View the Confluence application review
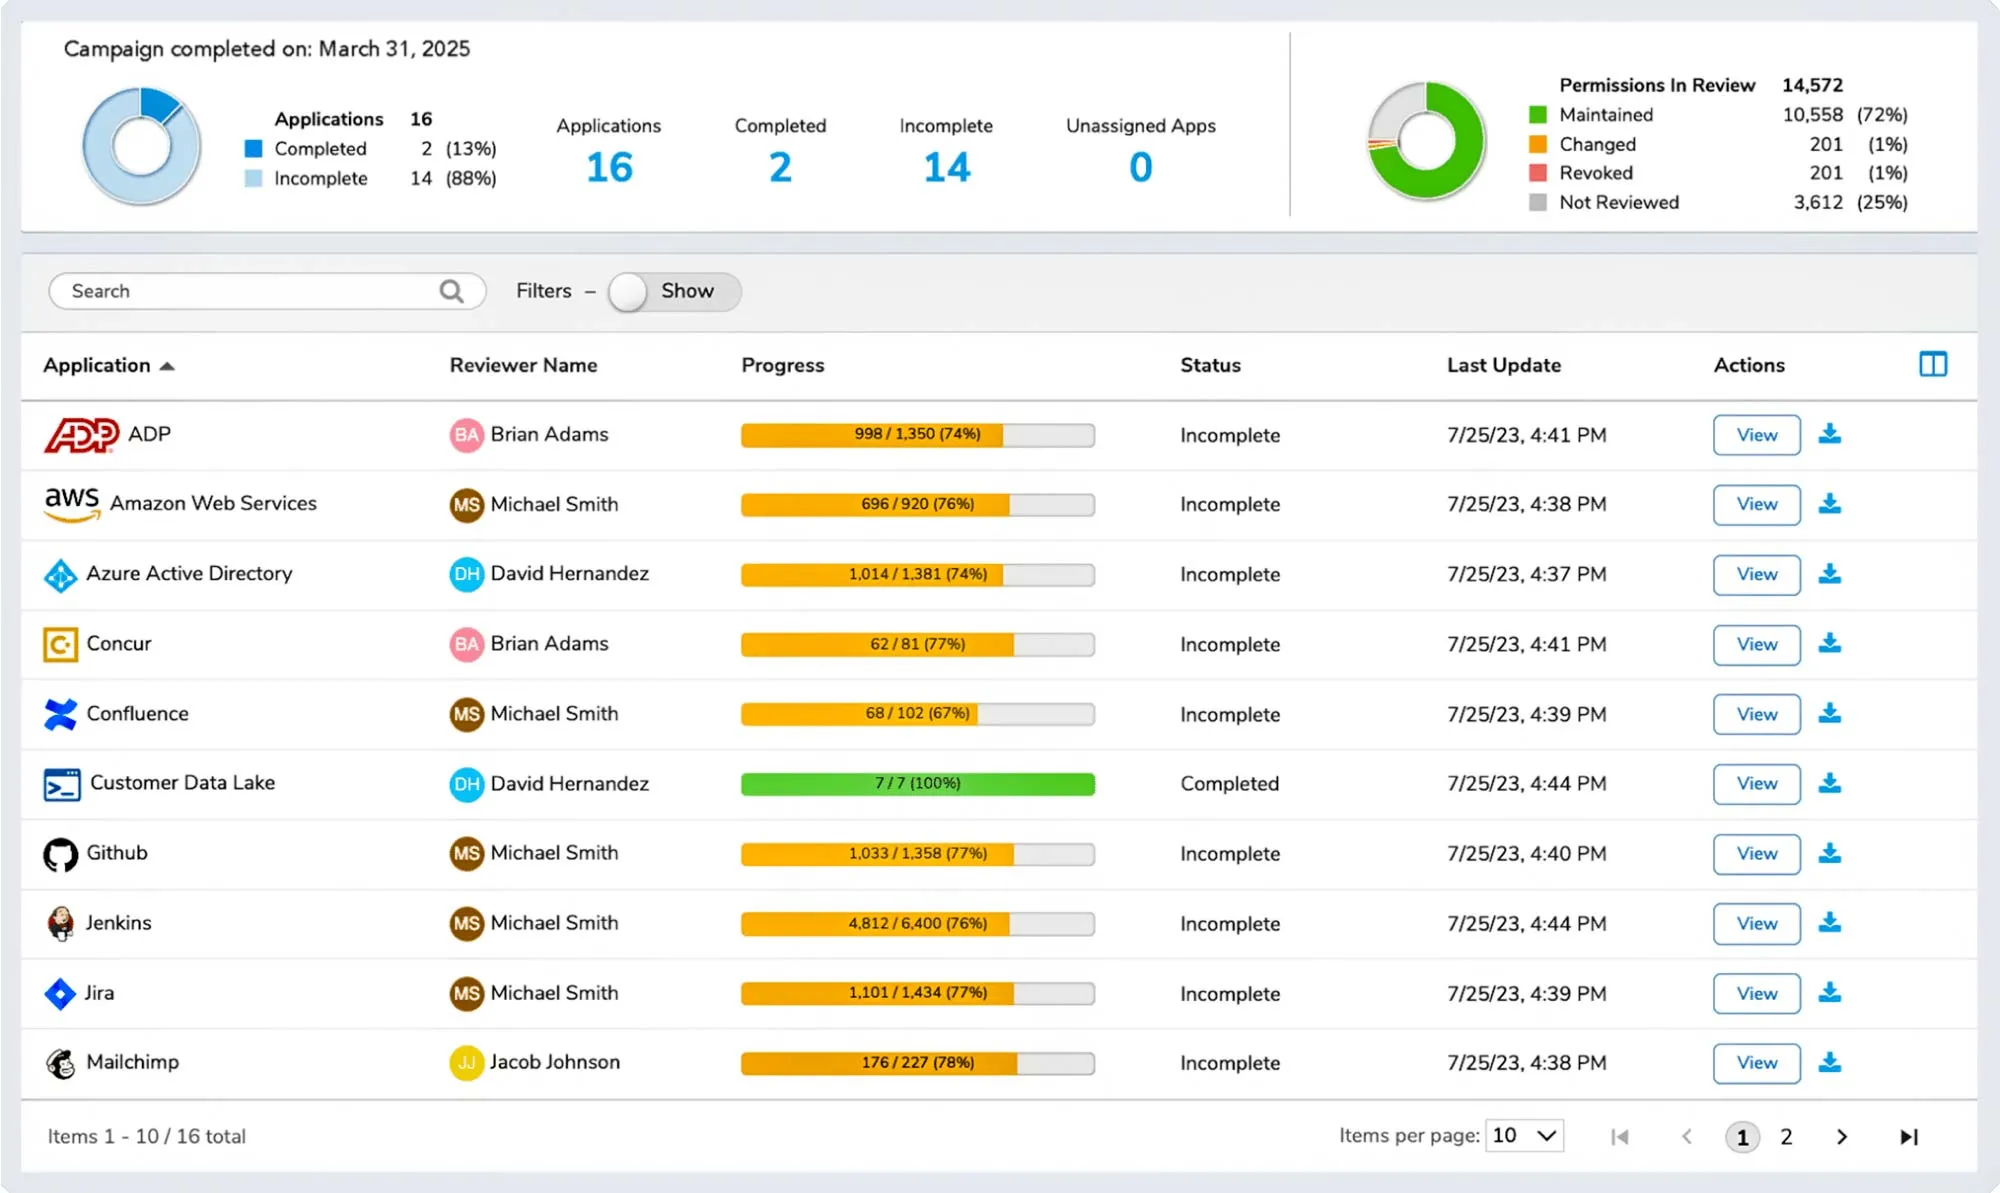Screen dimensions: 2000x1193 1756,714
